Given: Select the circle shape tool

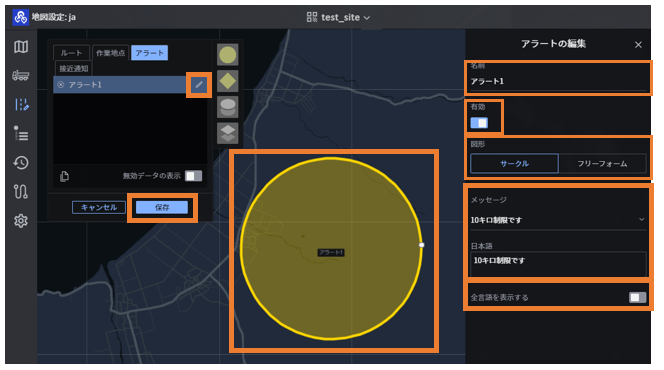Looking at the screenshot, I should pos(227,55).
